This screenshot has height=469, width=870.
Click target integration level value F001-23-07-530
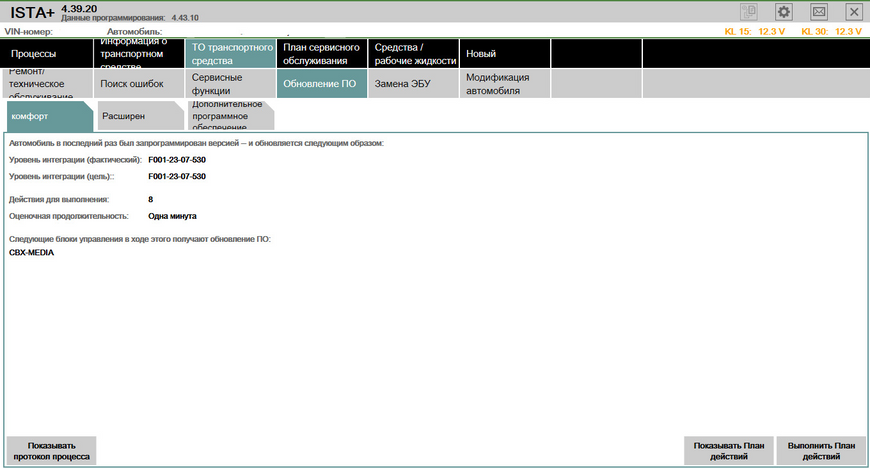(x=177, y=176)
